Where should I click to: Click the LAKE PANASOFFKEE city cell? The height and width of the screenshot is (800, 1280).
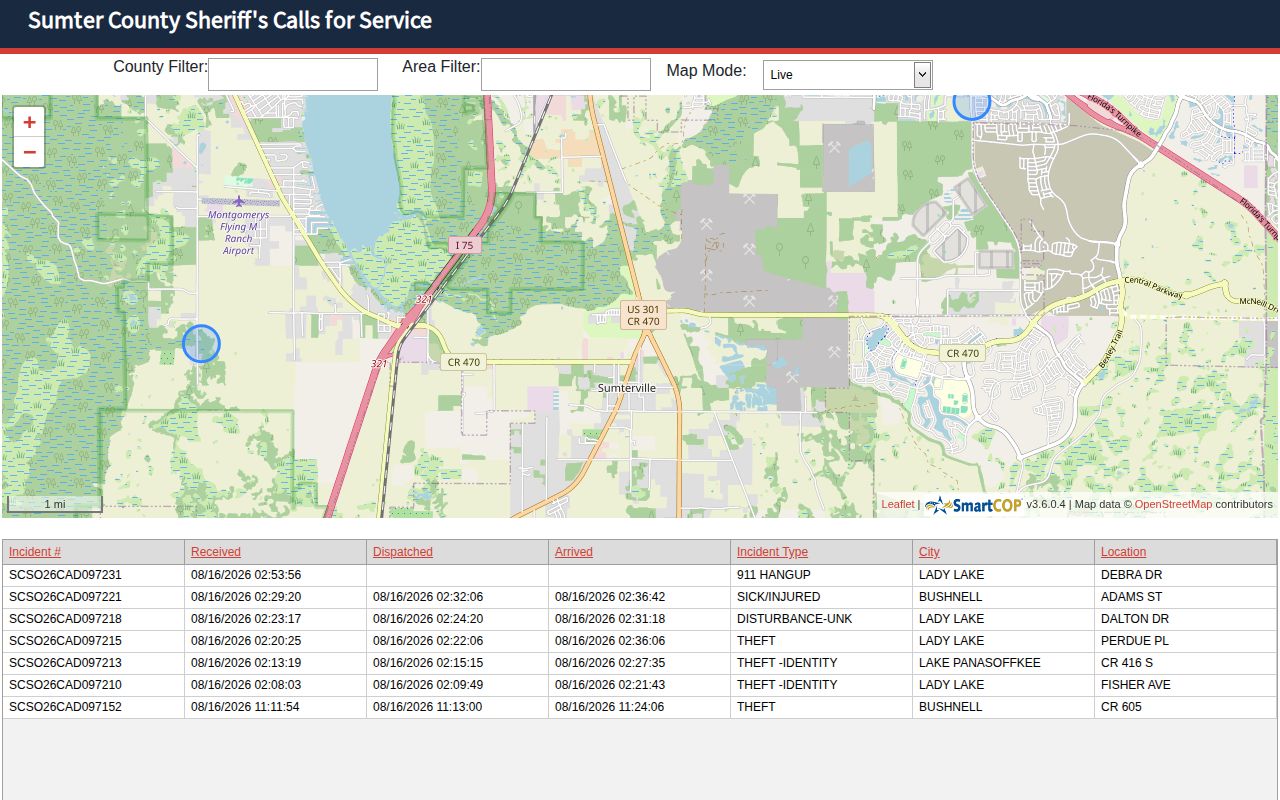(1003, 663)
